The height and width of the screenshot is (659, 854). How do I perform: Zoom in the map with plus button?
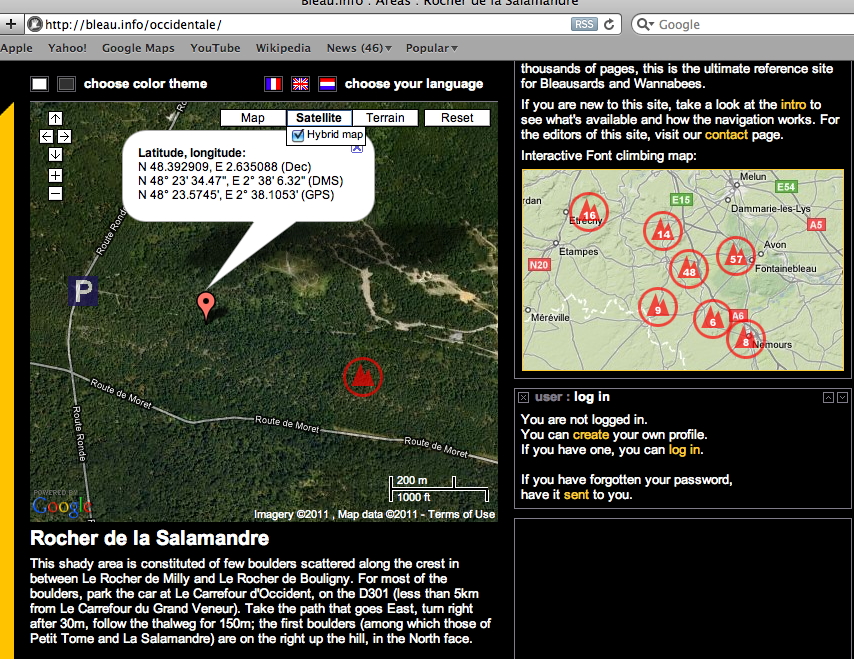(55, 175)
